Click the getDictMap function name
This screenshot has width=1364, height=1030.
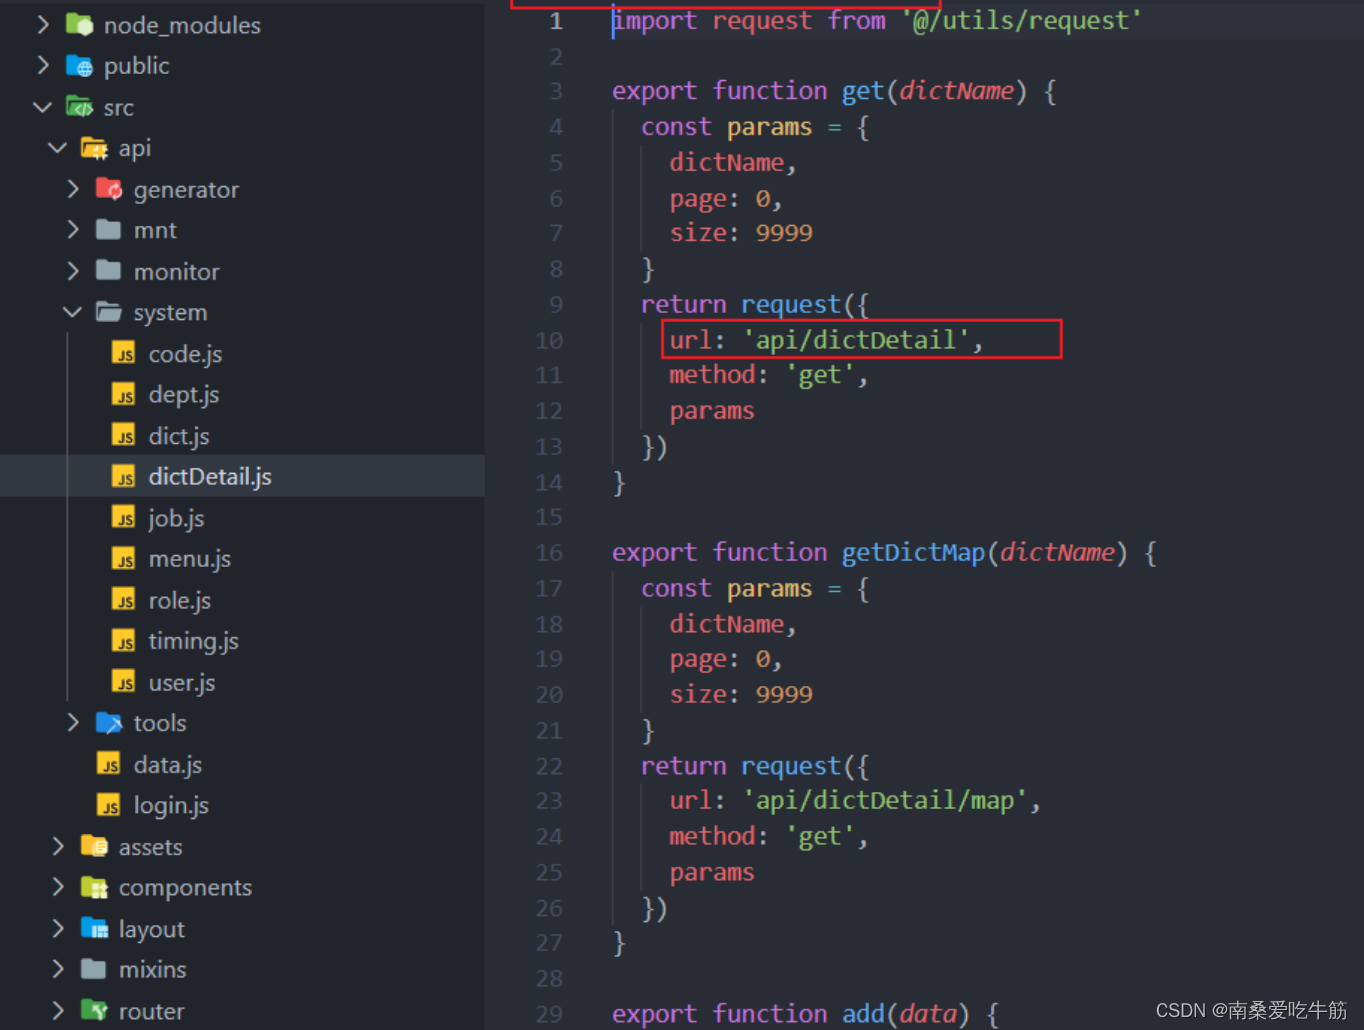coord(913,552)
